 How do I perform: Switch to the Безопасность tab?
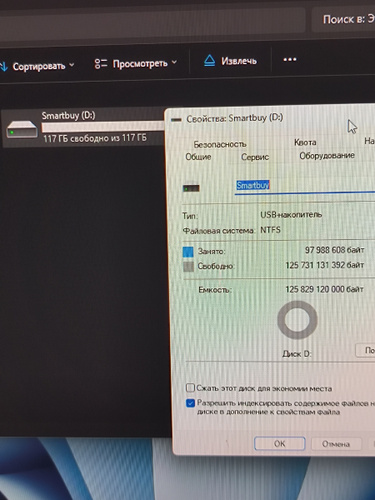220,144
